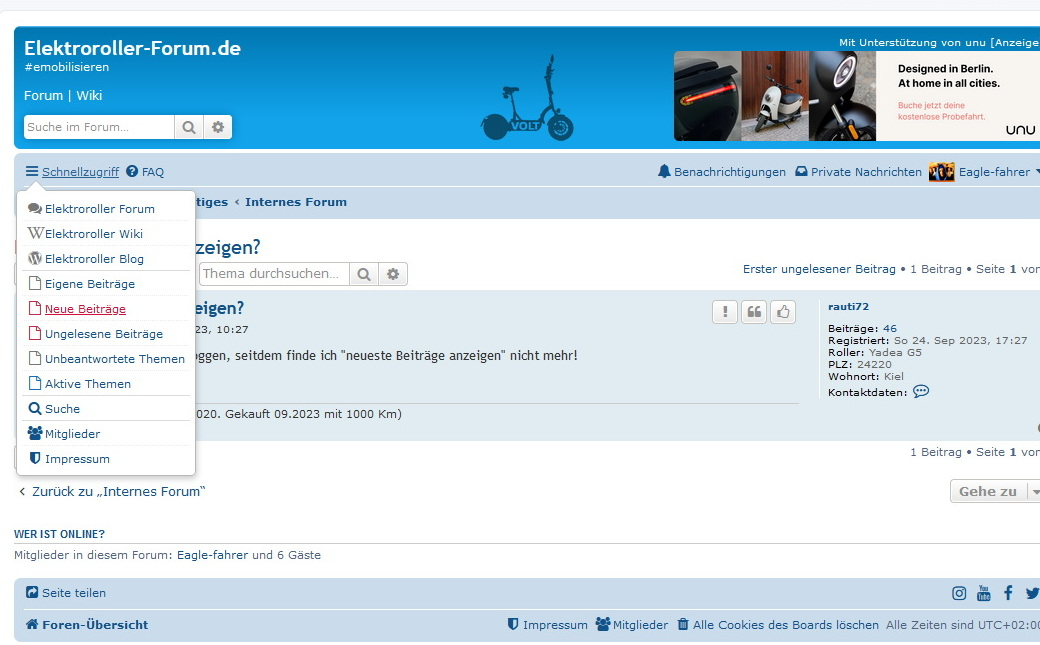Screen dimensions: 1040x645
Task: Open rauti72's contact details speech bubble
Action: tap(921, 392)
